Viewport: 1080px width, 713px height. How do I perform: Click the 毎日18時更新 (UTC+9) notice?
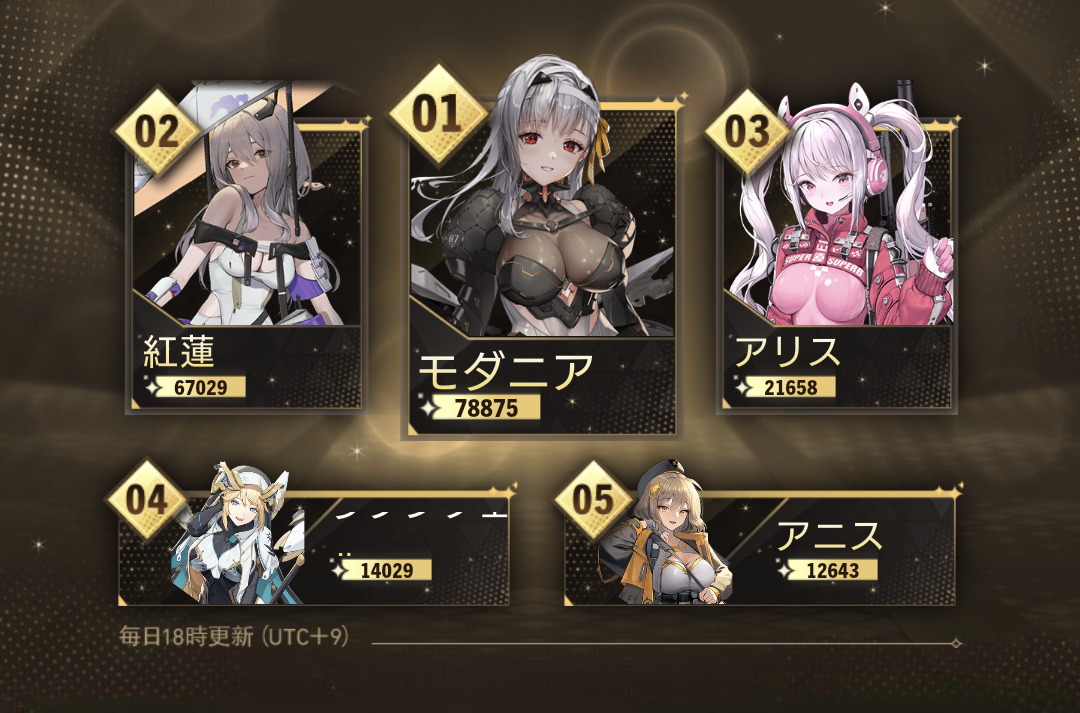234,636
